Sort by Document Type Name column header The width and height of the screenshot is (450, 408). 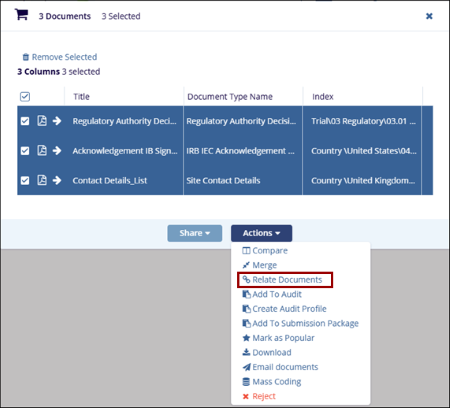(x=230, y=97)
